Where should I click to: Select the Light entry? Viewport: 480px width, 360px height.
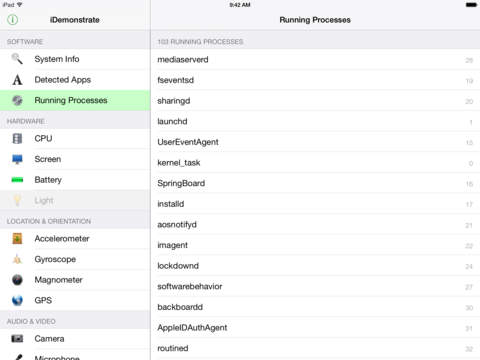75,200
